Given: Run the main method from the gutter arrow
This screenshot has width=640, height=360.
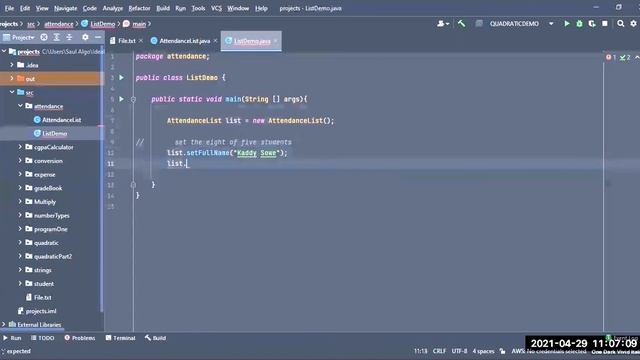Looking at the screenshot, I should pyautogui.click(x=121, y=99).
